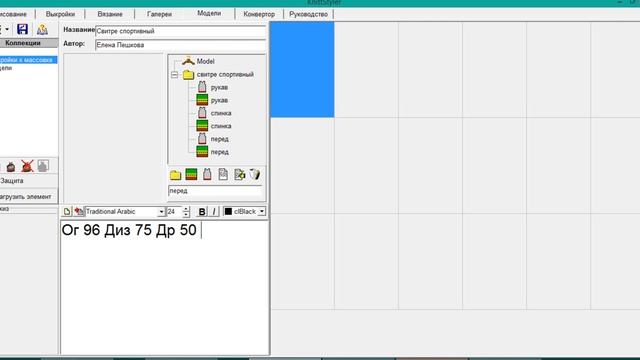This screenshot has height=360, width=640.
Task: Select the свитре спортивный folder in the tree
Action: pyautogui.click(x=218, y=75)
